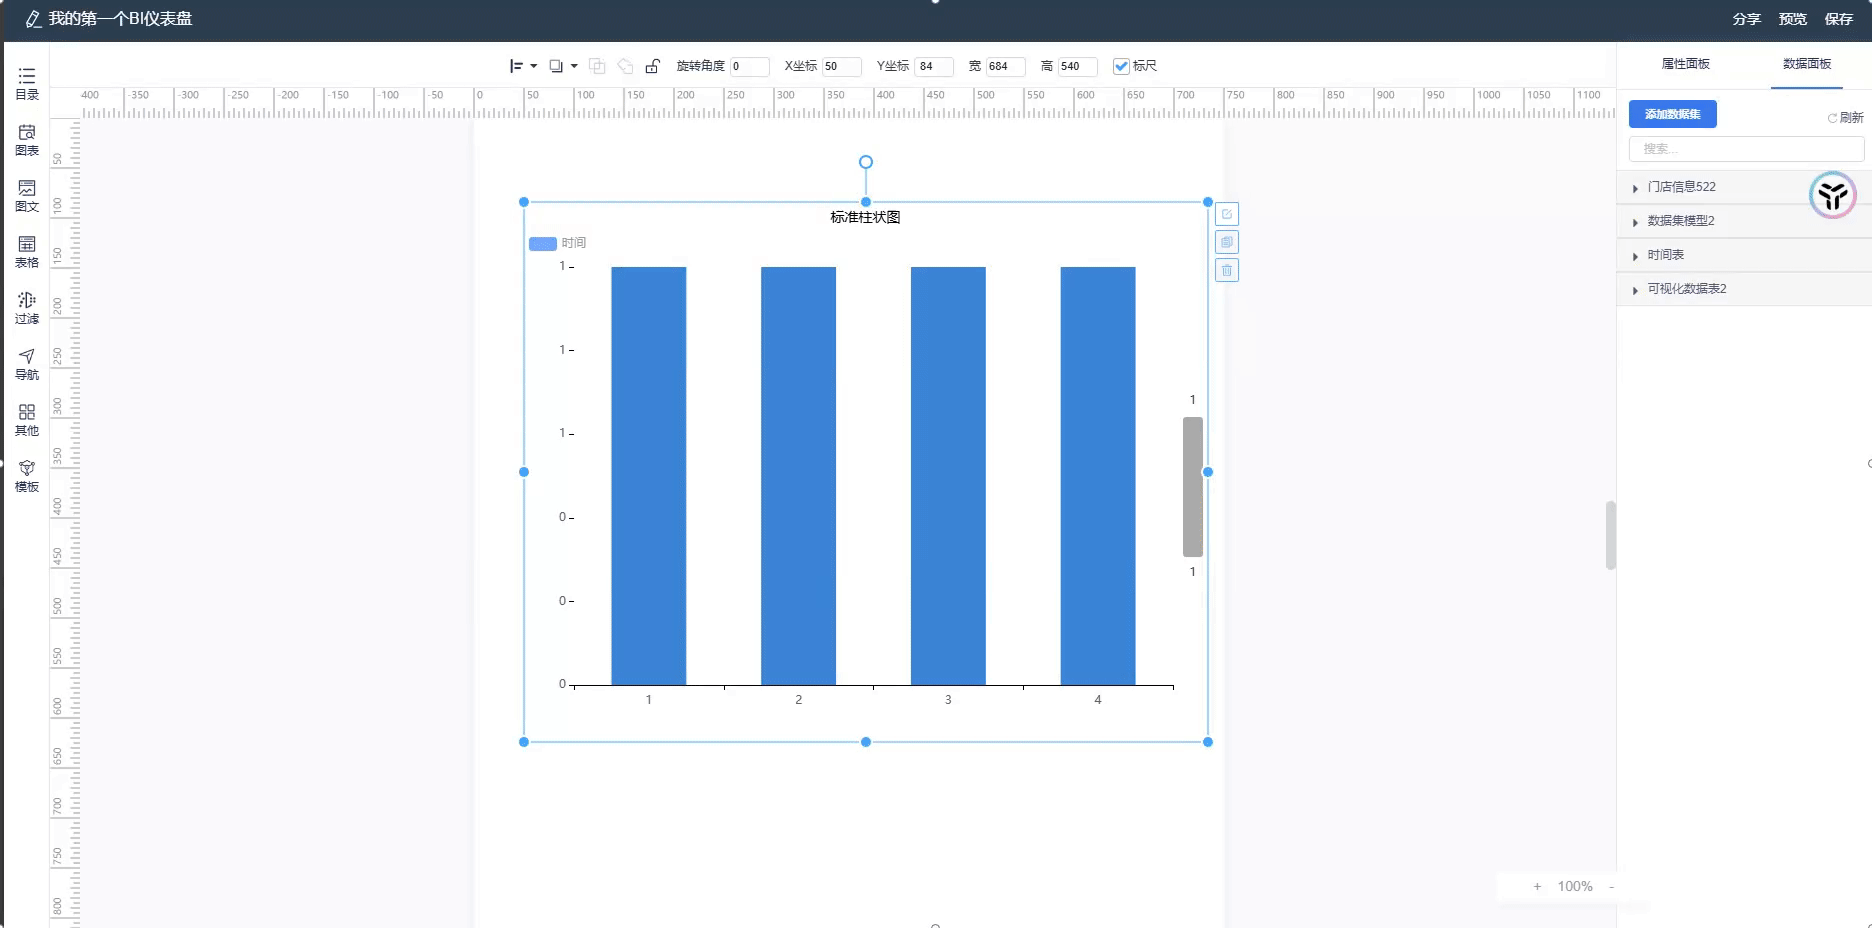Click the first blue bar labeled 1
This screenshot has height=928, width=1872.
[649, 476]
